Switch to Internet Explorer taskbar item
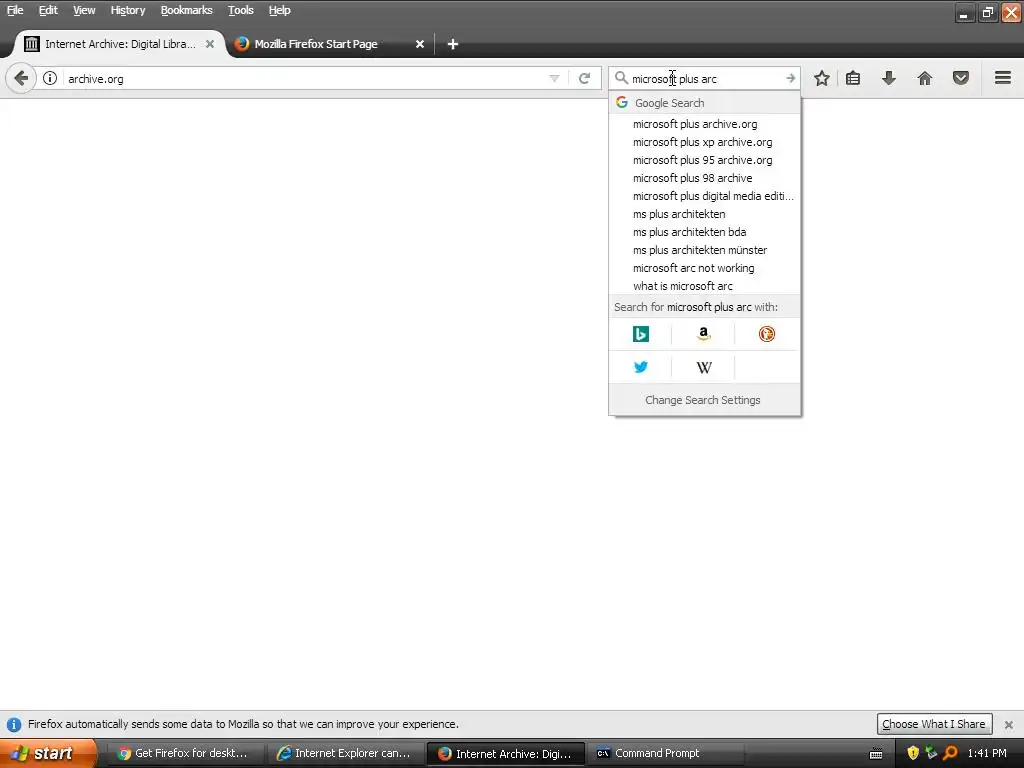Image resolution: width=1024 pixels, height=768 pixels. point(344,753)
